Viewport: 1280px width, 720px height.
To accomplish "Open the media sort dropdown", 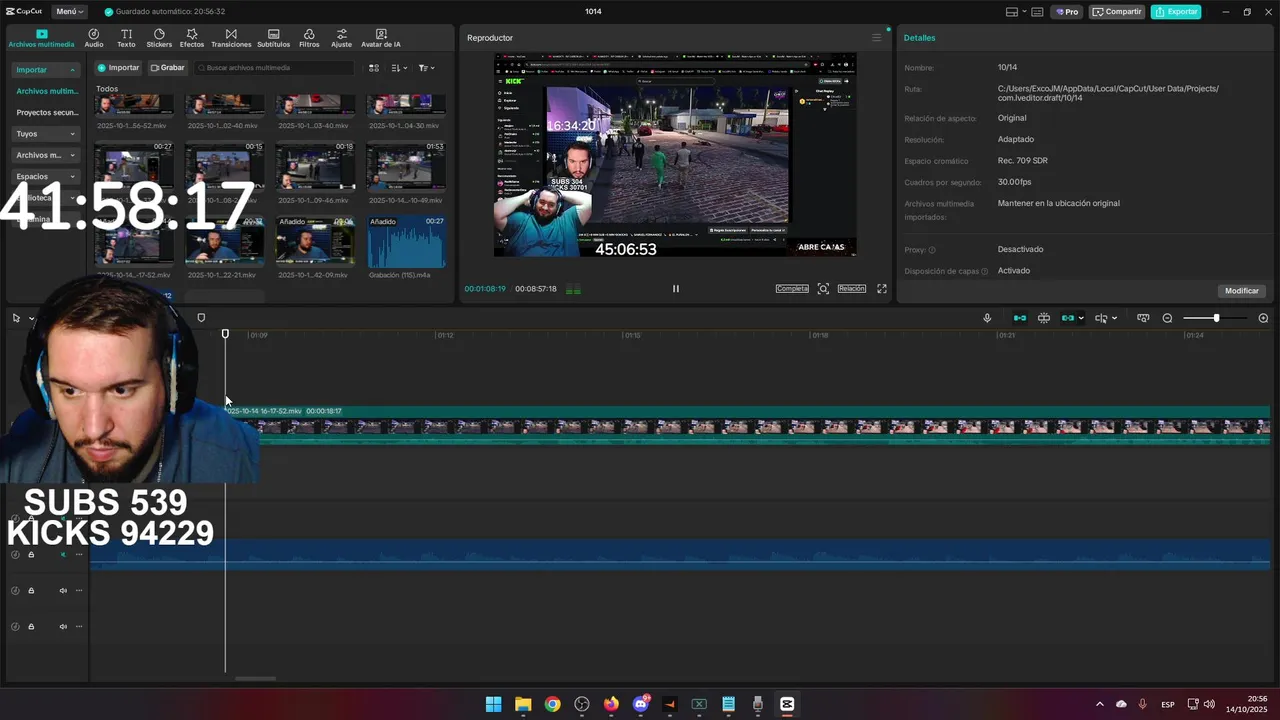I will pyautogui.click(x=399, y=68).
